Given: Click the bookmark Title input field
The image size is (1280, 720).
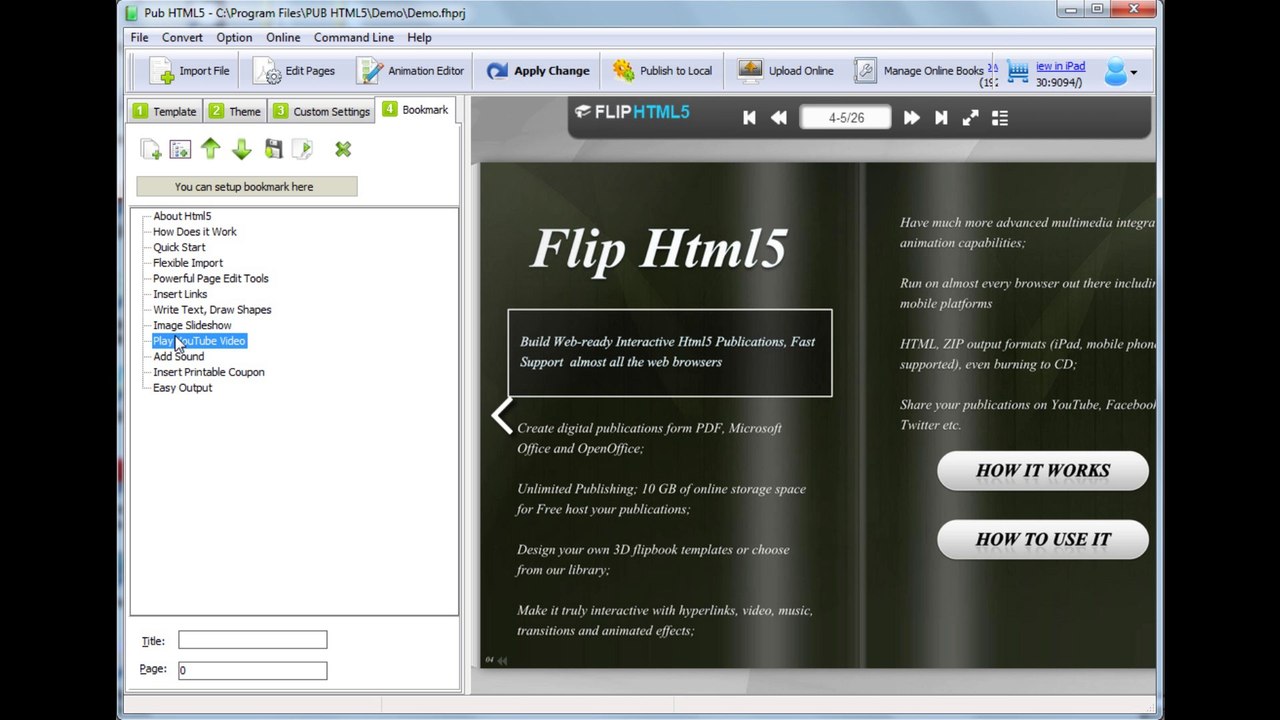Looking at the screenshot, I should (252, 640).
